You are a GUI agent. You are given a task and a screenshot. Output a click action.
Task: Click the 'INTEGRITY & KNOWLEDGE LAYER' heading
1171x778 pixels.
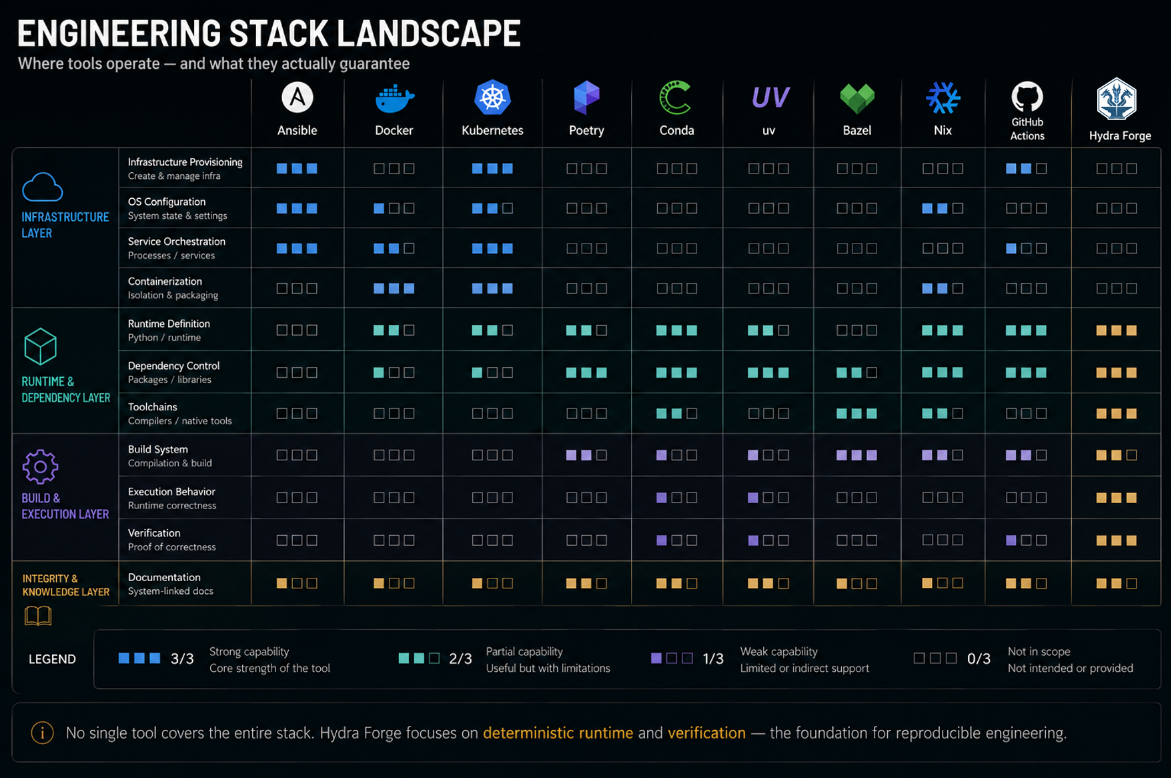coord(66,585)
